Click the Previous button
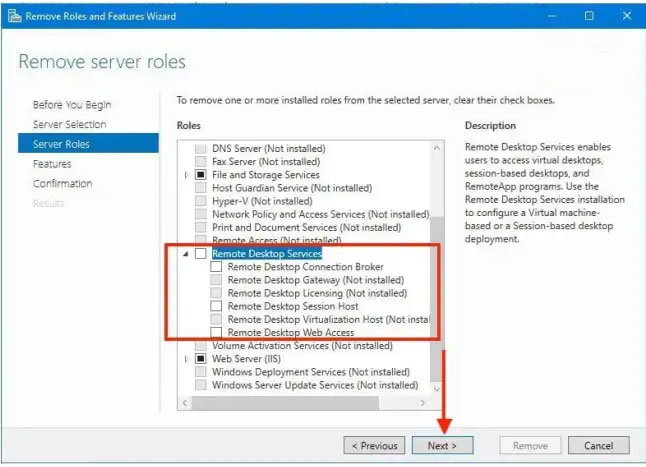Screen dimensions: 646x467 click(374, 446)
